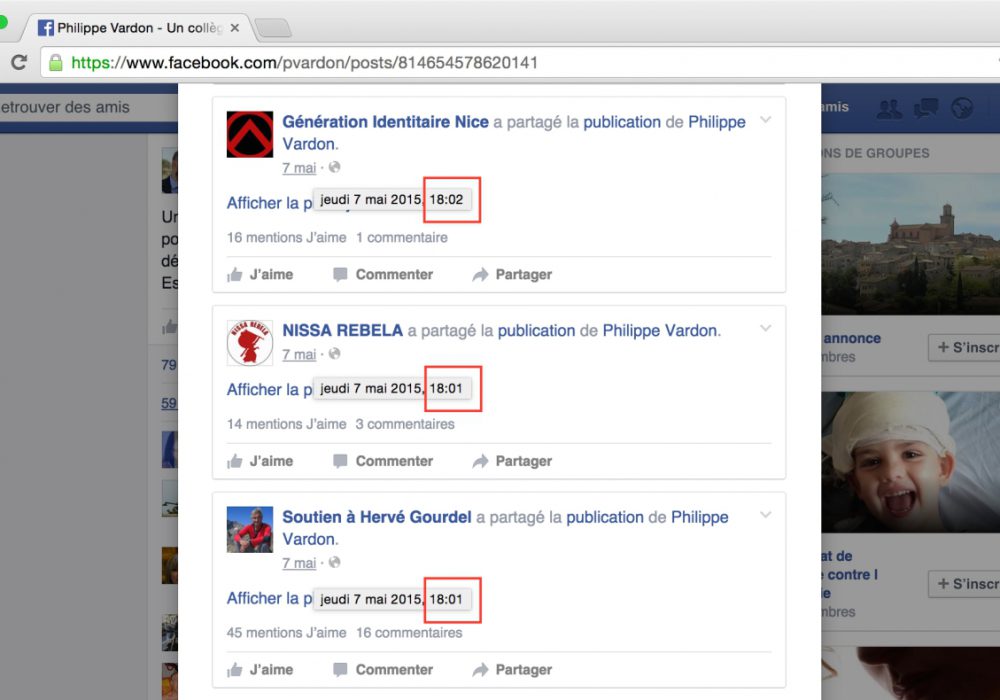1000x700 pixels.
Task: Click '7 mai' timestamp on NISSA REBELA post
Action: [299, 354]
